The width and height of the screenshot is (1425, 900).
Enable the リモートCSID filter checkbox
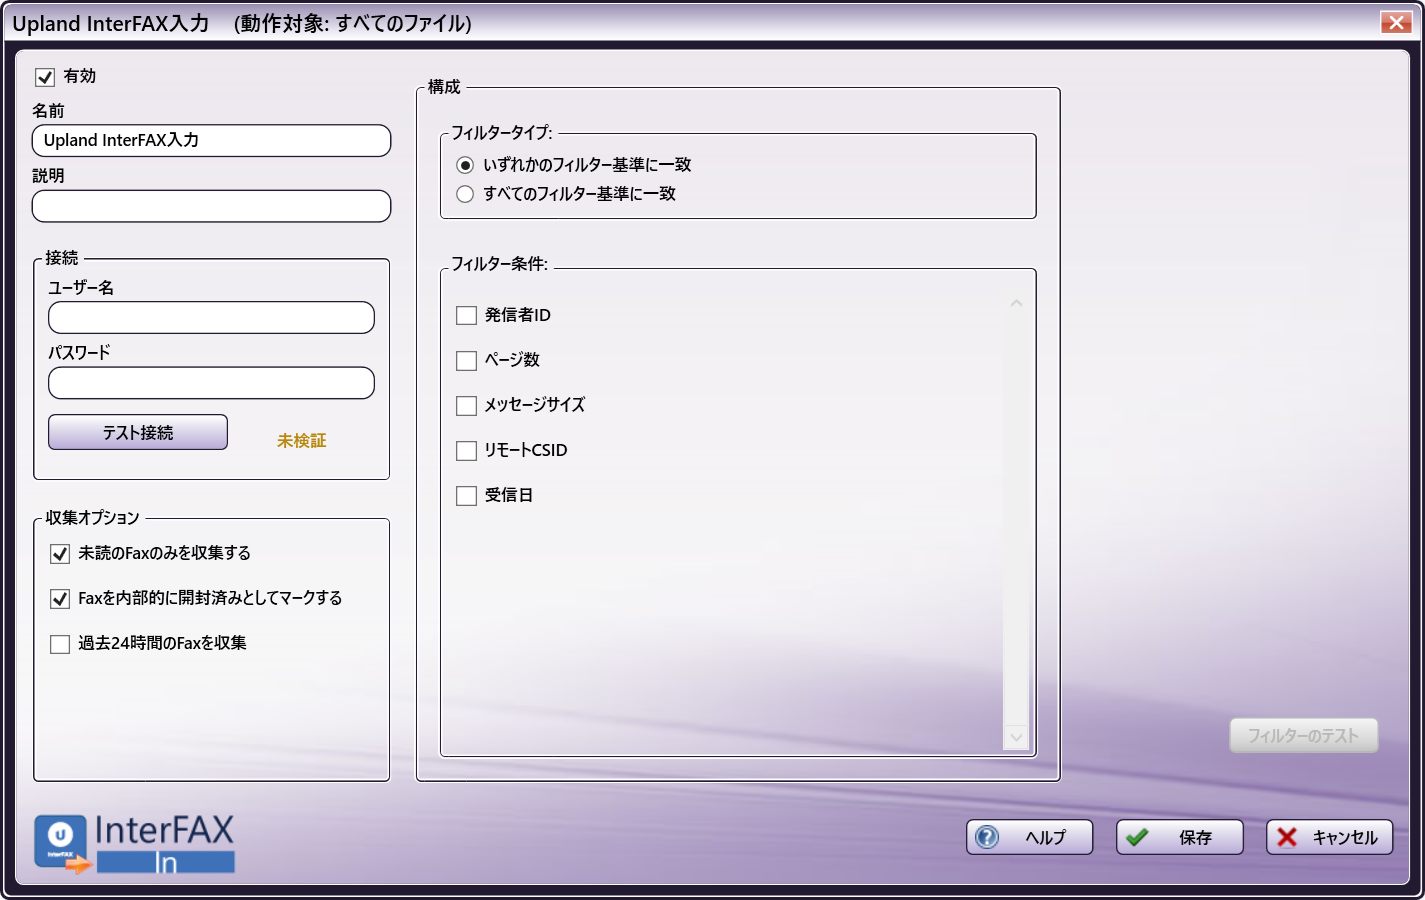click(x=466, y=451)
